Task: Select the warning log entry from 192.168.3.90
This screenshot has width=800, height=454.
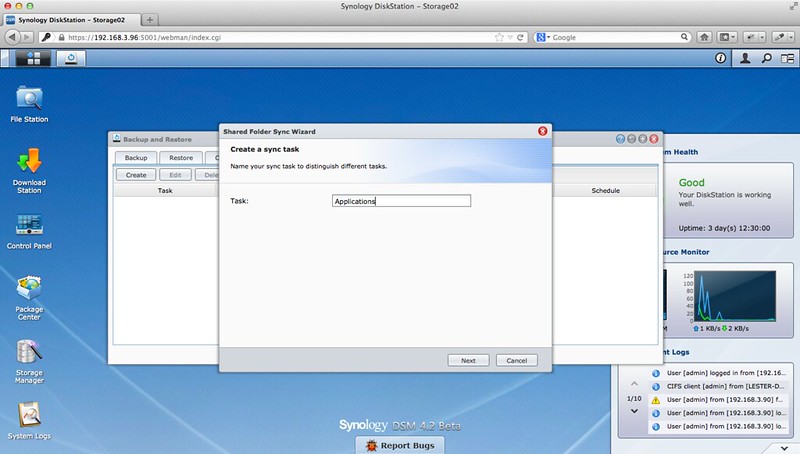Action: 719,399
